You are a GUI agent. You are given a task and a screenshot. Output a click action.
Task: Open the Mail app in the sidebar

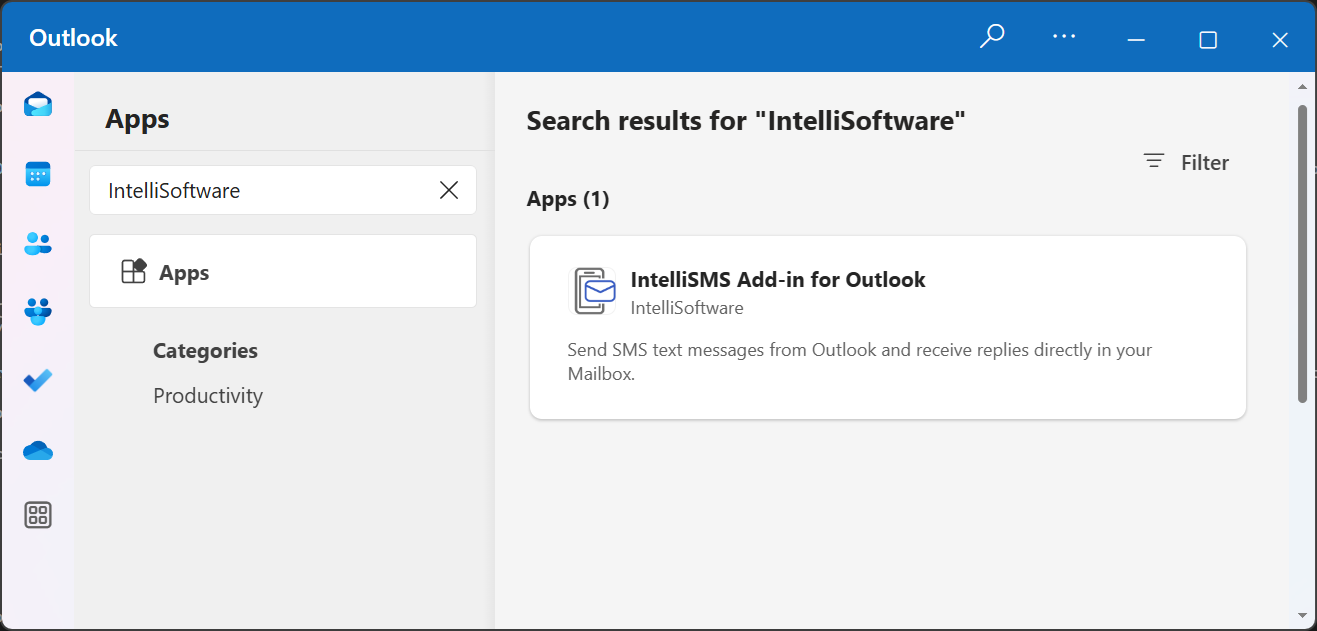[x=37, y=103]
